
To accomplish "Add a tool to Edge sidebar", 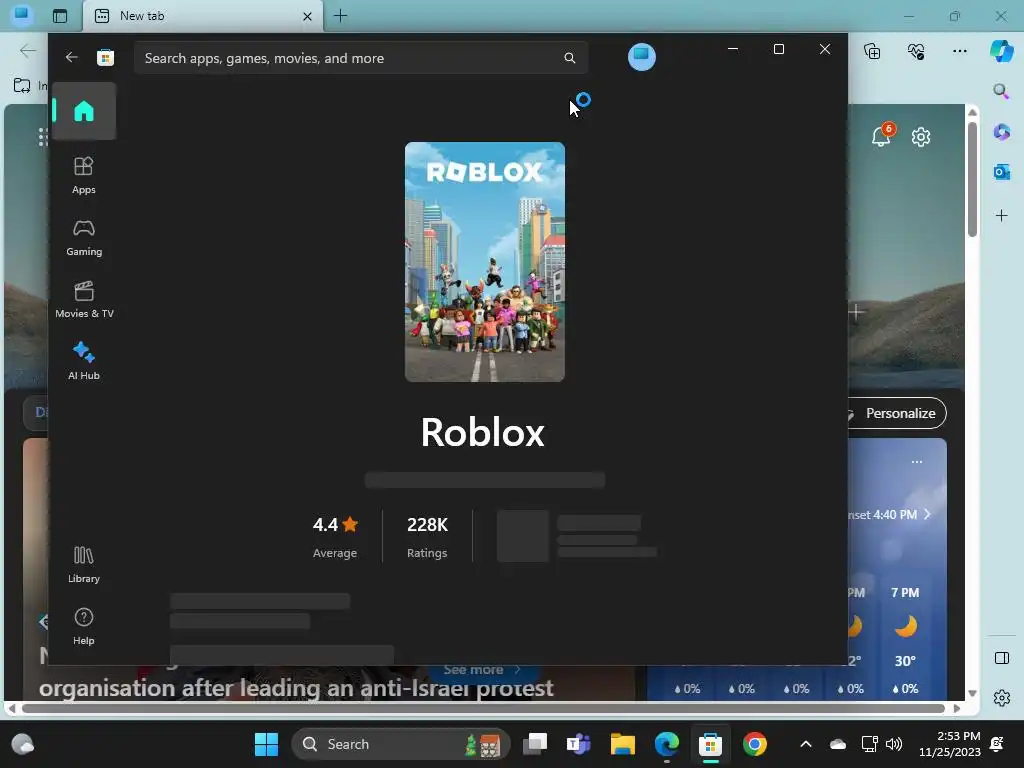I will pos(1001,216).
